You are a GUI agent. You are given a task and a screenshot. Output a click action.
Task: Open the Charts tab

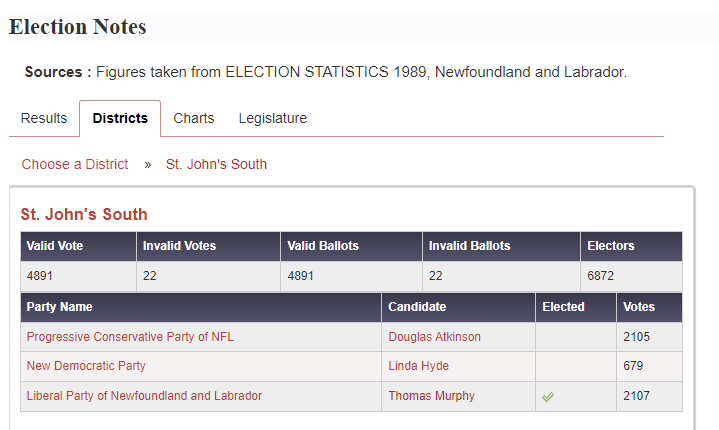click(194, 118)
